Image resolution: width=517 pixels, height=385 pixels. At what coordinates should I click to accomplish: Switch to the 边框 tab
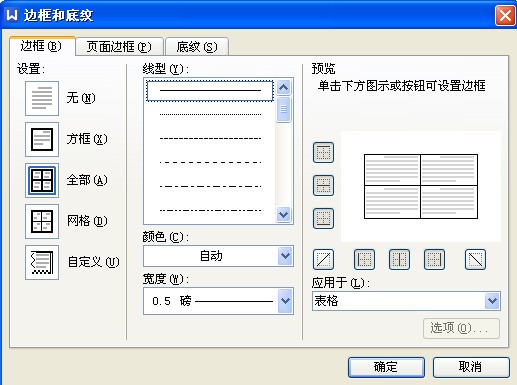(41, 46)
